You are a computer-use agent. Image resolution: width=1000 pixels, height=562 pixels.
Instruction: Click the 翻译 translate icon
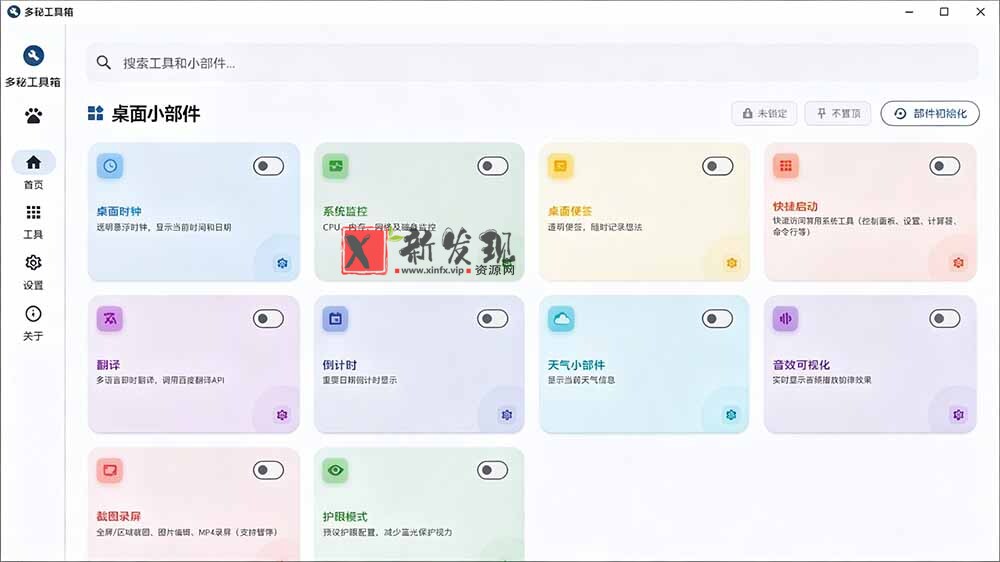click(110, 318)
